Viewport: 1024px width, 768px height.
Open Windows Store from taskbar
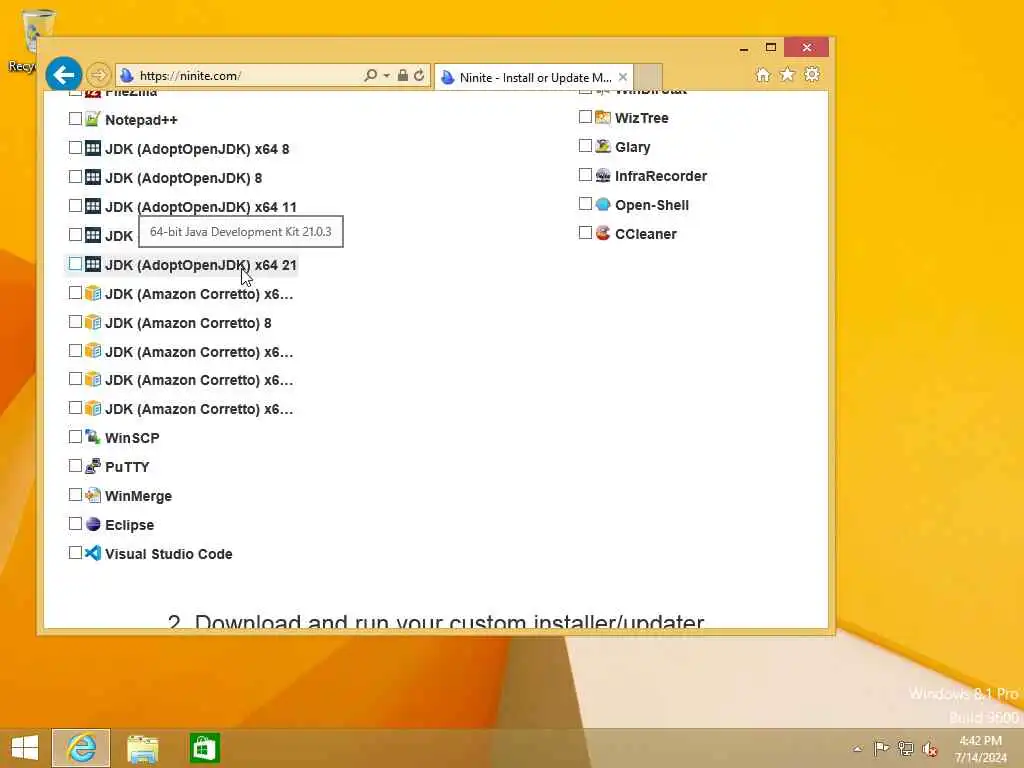pyautogui.click(x=204, y=748)
